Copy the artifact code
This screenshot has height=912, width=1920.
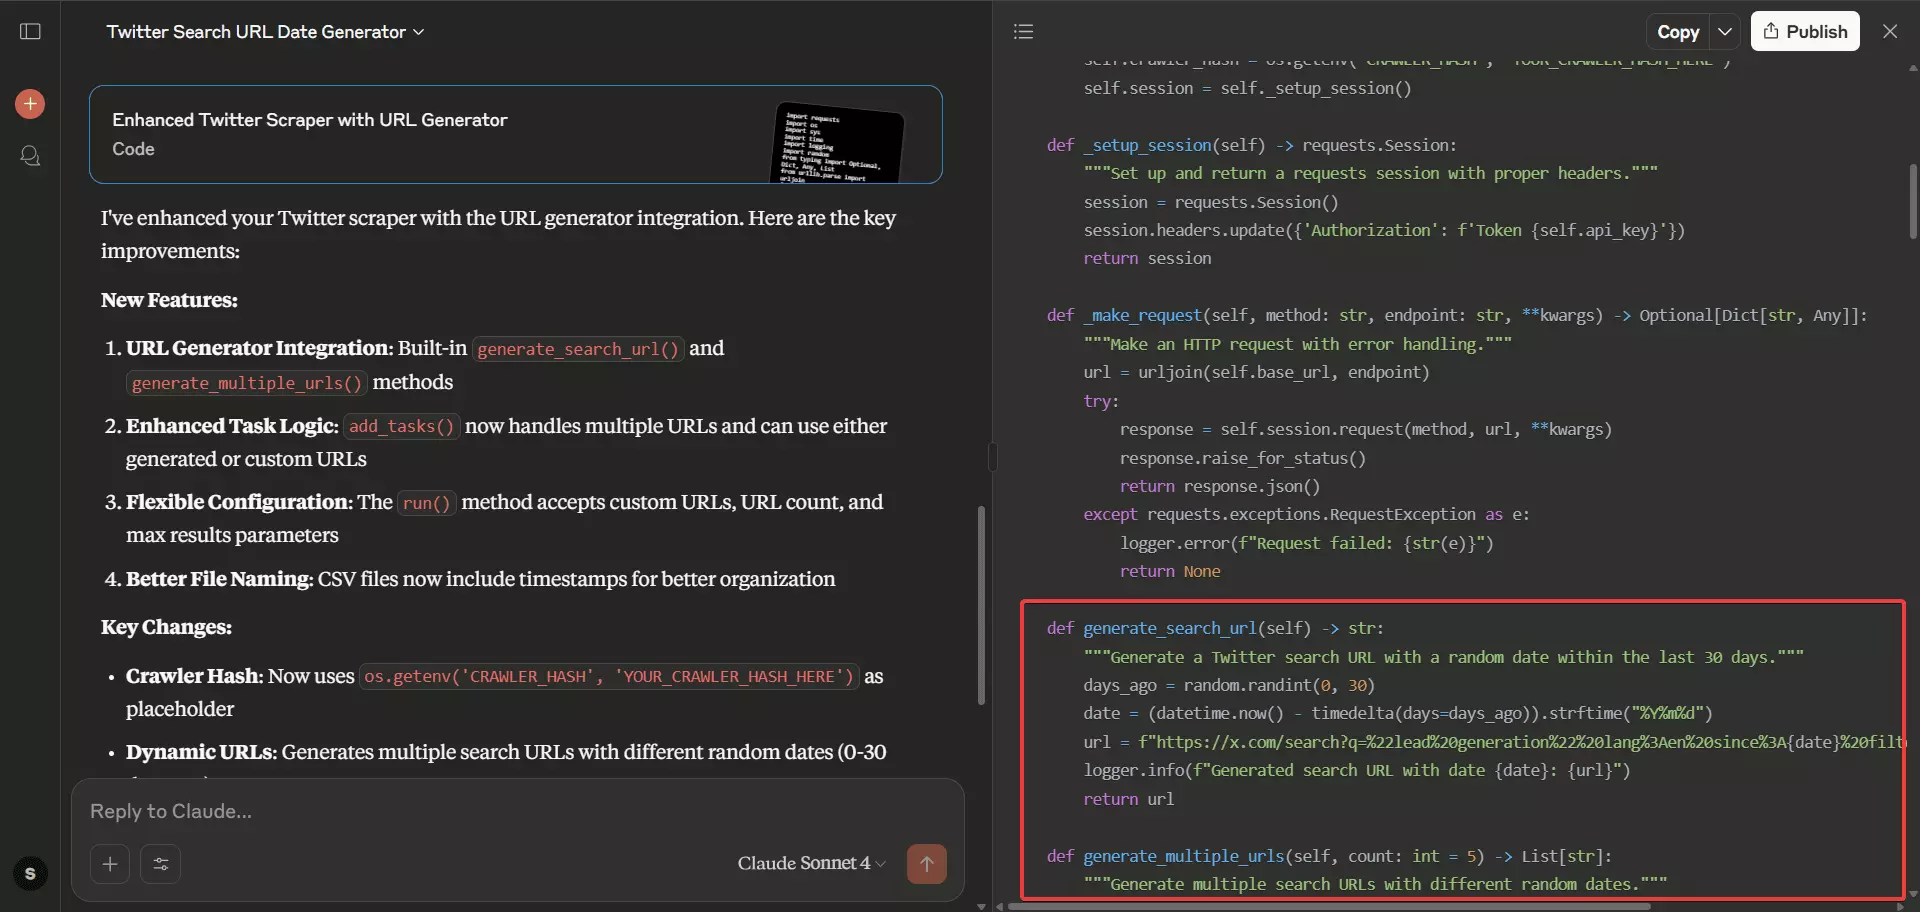click(1678, 31)
